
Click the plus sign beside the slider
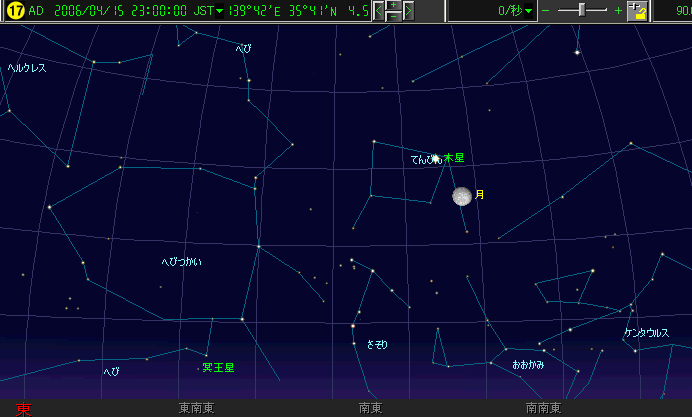[618, 11]
